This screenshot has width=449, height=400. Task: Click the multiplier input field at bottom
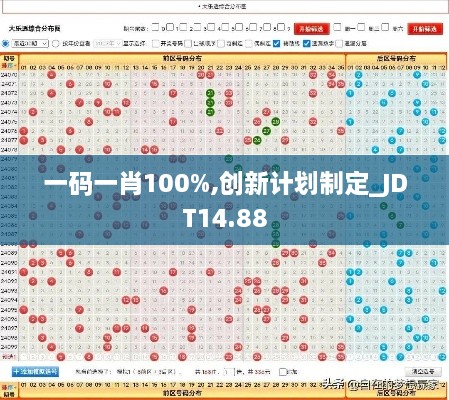[229, 372]
